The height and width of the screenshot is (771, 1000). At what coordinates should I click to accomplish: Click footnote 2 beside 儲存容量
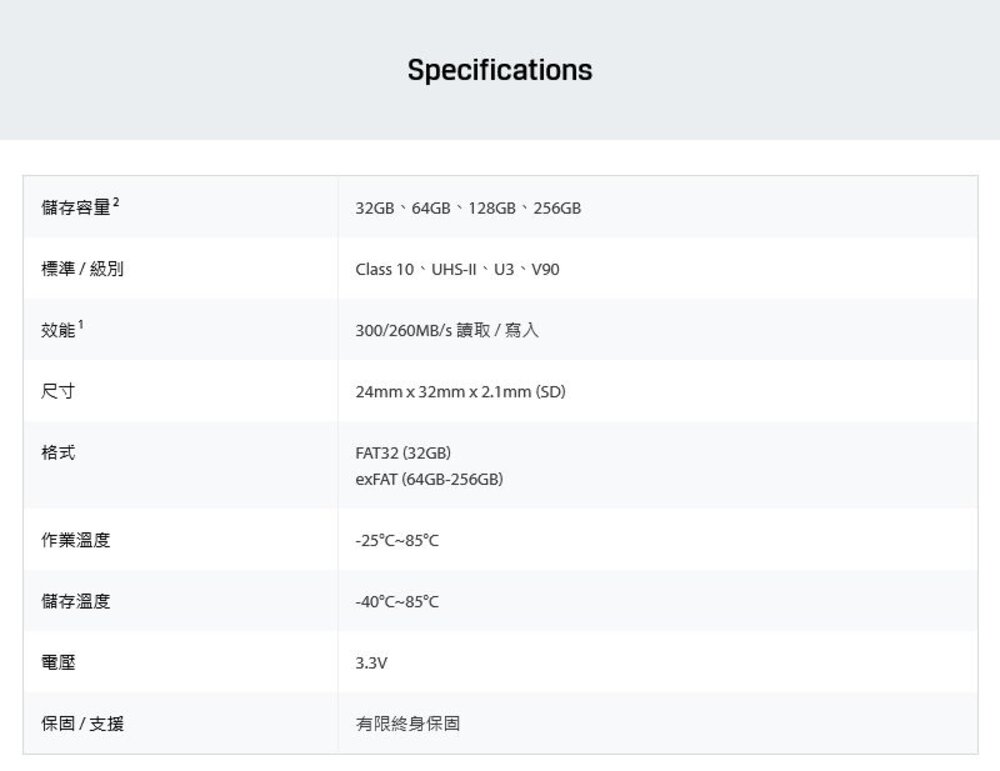[116, 202]
